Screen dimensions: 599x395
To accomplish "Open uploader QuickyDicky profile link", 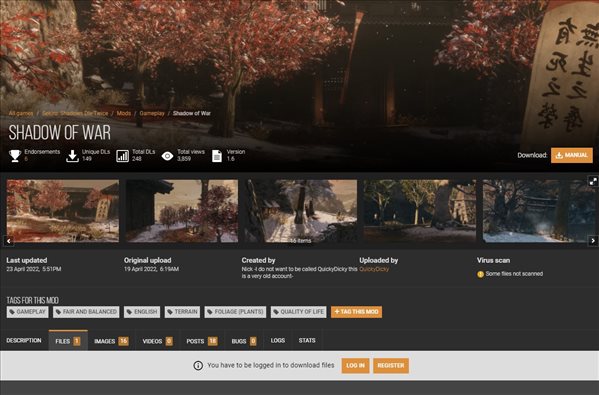I will click(374, 269).
